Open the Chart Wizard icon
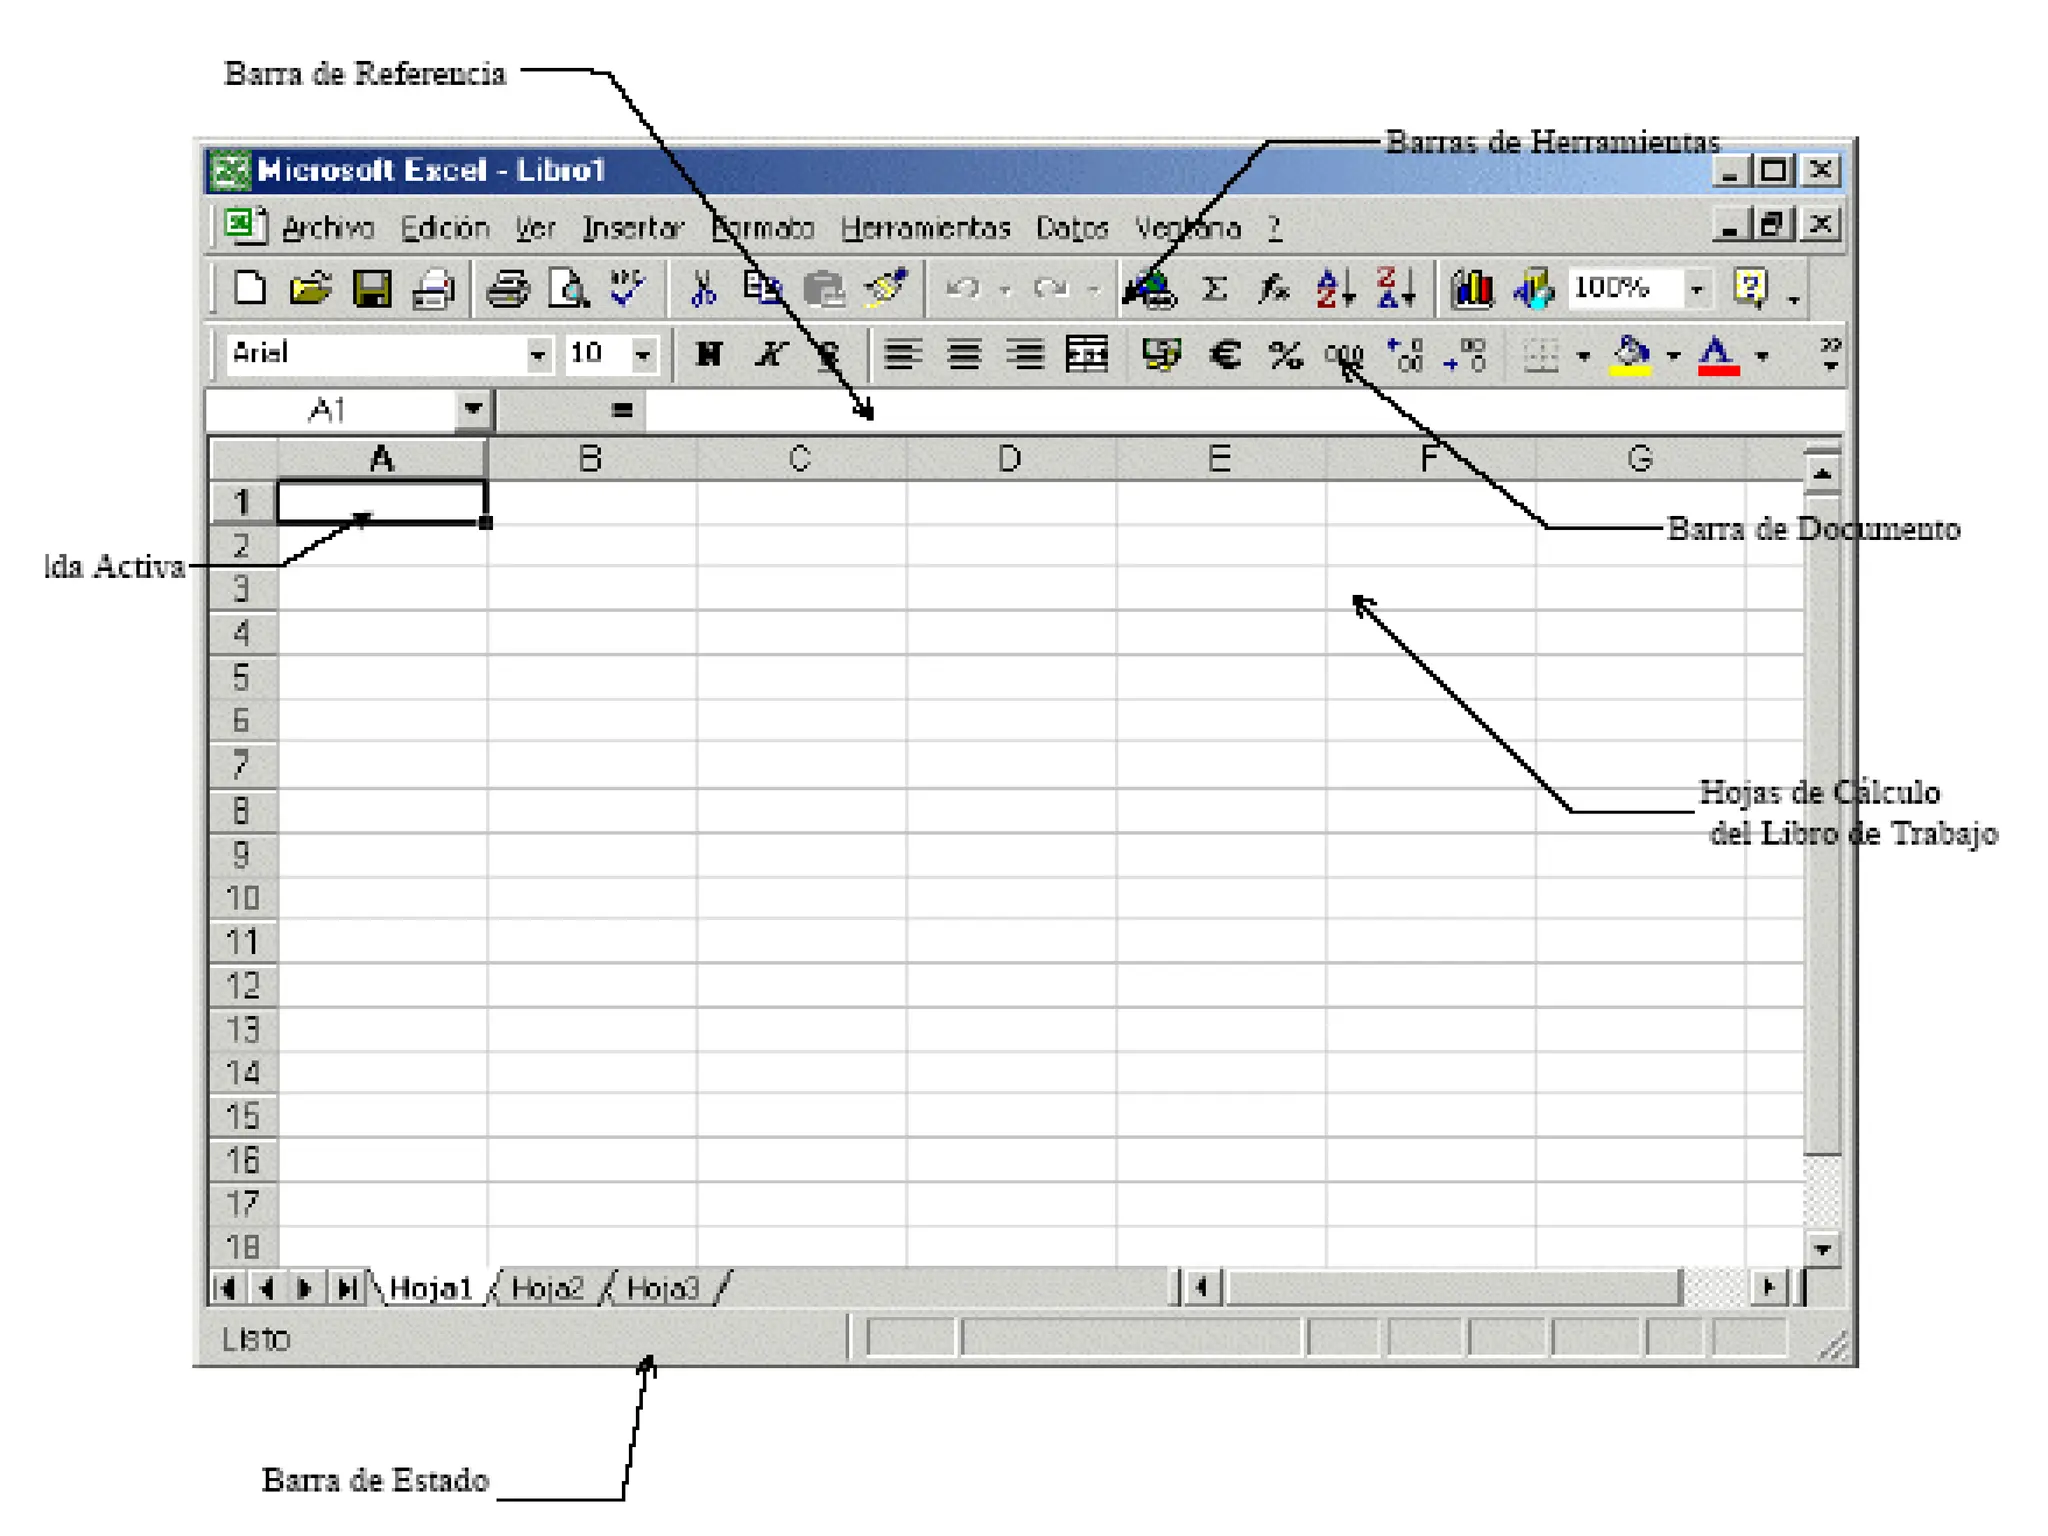Screen dimensions: 2048x1536 (x=1471, y=290)
